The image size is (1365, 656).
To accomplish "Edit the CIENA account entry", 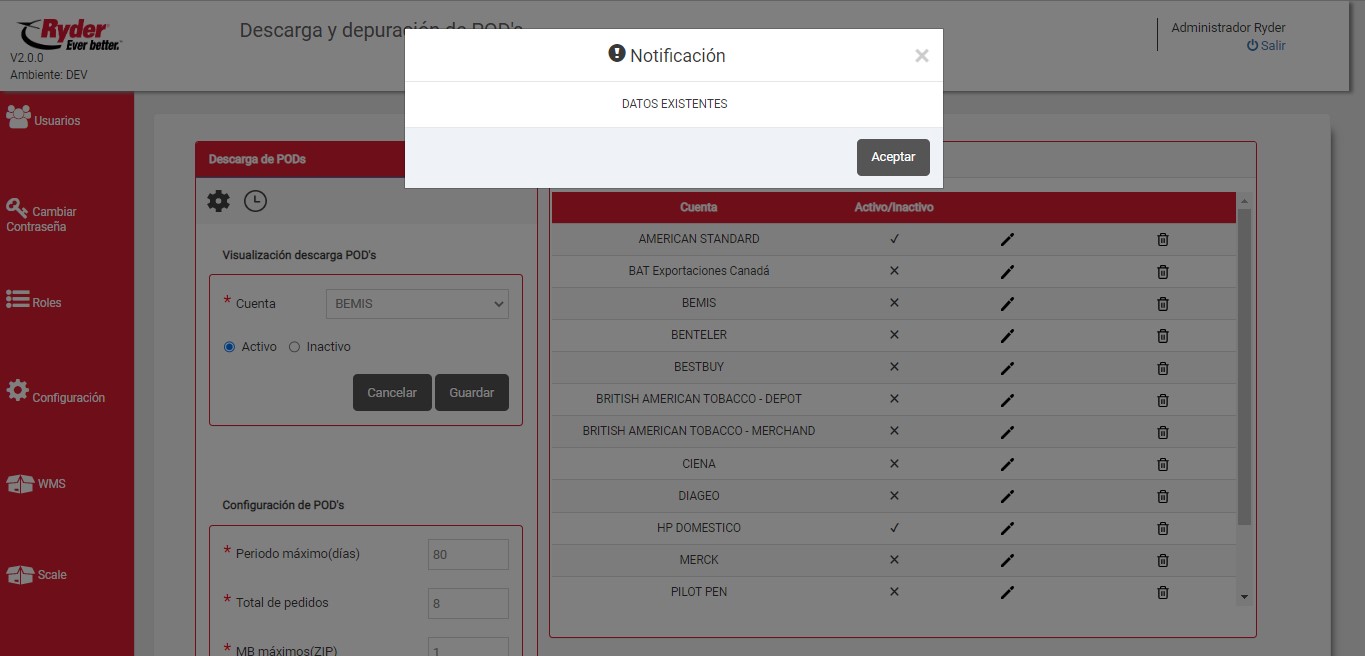I will 1007,464.
